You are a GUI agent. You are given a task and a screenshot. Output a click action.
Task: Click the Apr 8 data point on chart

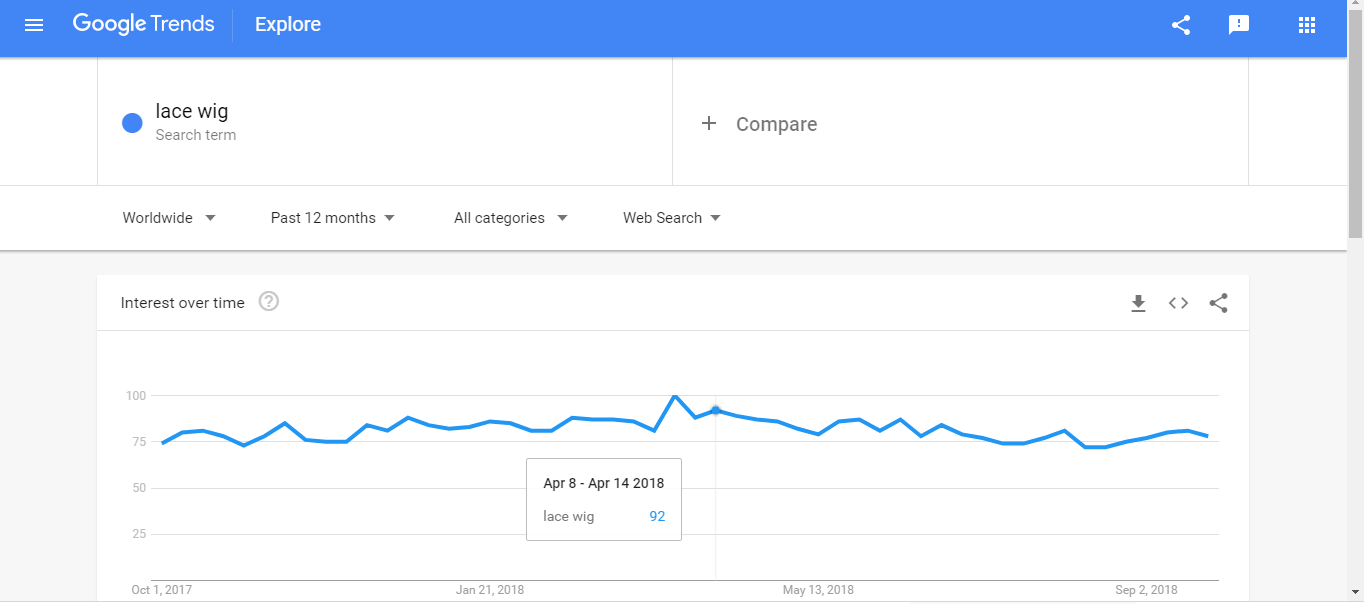coord(715,410)
